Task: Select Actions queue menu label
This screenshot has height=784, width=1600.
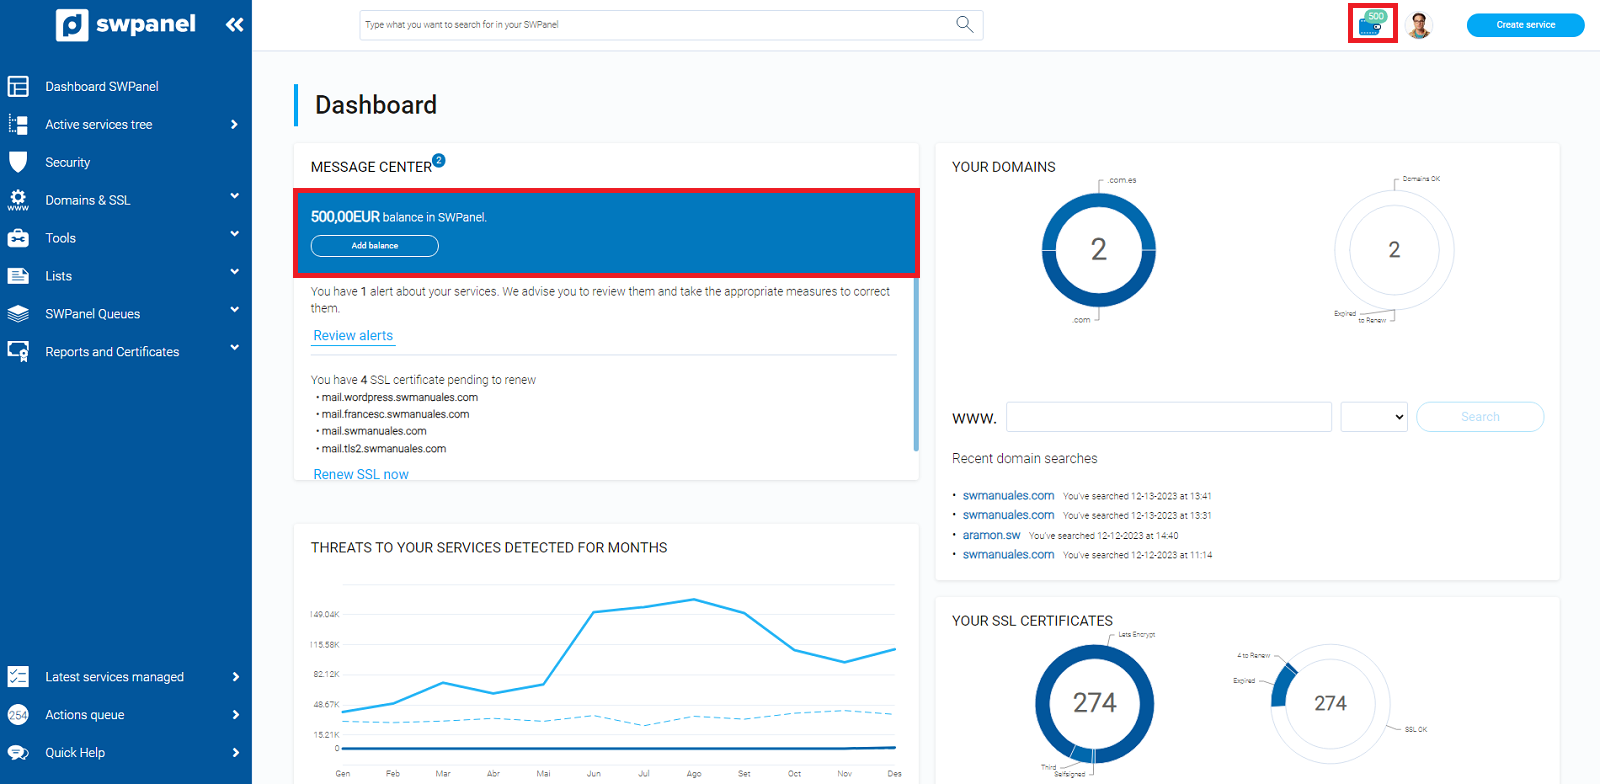Action: pyautogui.click(x=85, y=715)
